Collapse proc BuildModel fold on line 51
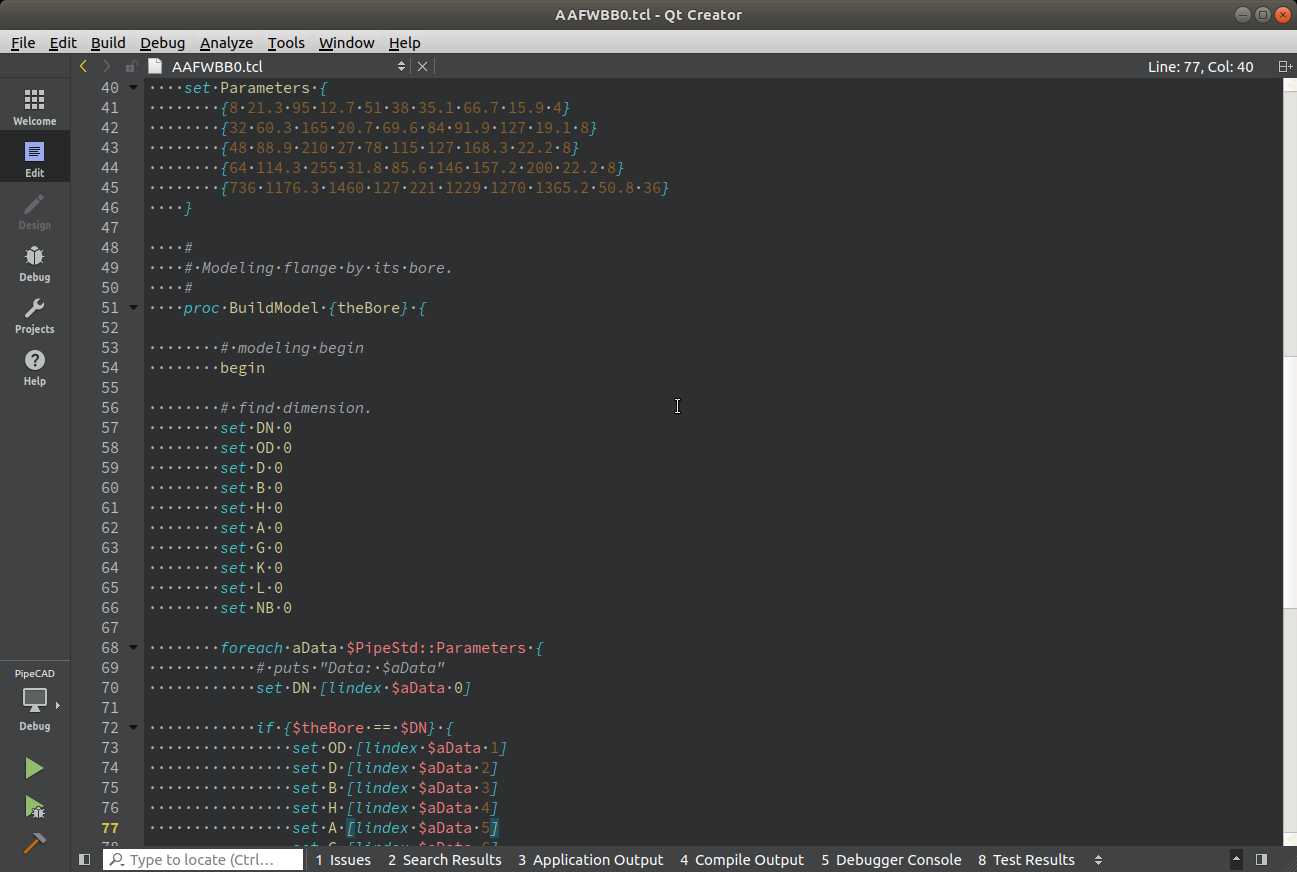This screenshot has height=872, width=1297. (x=133, y=307)
